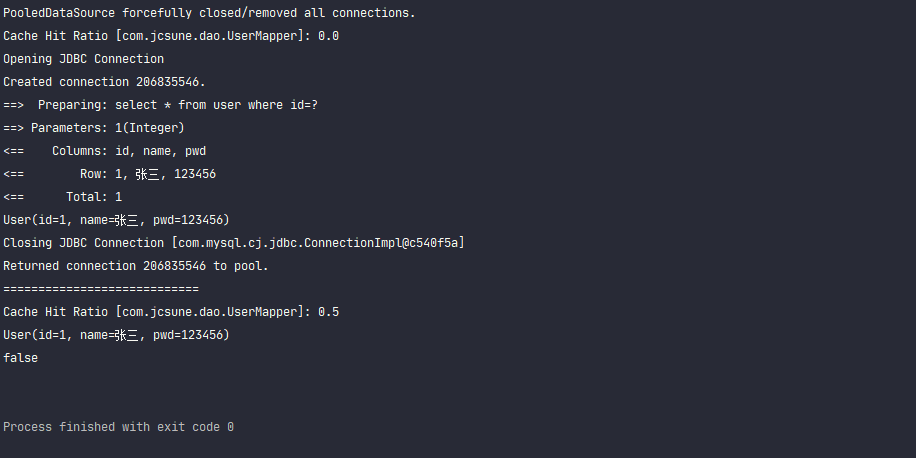The image size is (916, 458).
Task: Click the PooledDataSource forcefully closed line
Action: [209, 13]
